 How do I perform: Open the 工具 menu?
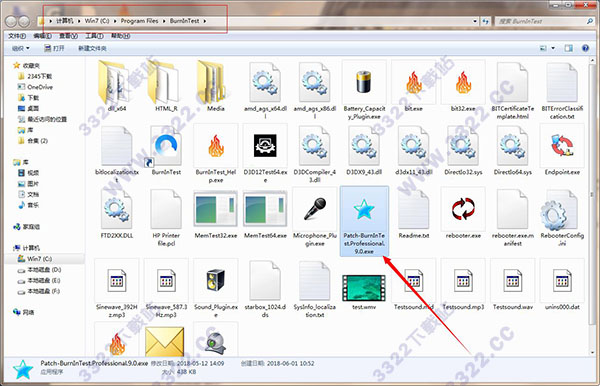(x=94, y=36)
